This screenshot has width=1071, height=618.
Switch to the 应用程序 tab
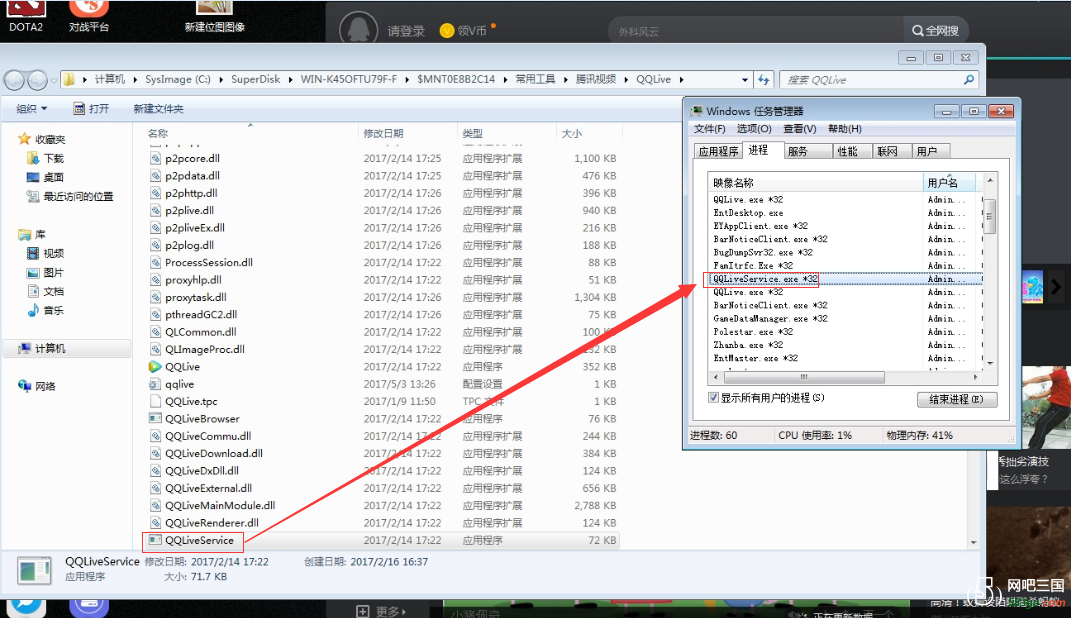pos(719,152)
